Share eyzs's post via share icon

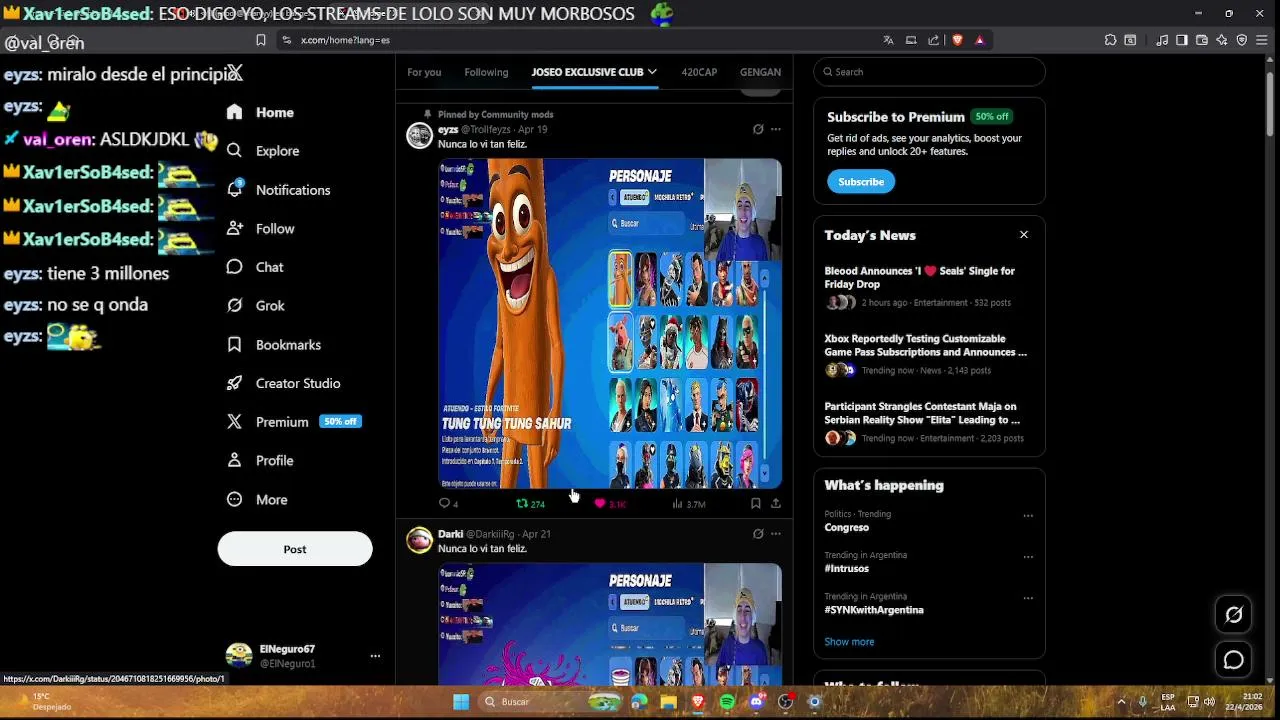[776, 504]
